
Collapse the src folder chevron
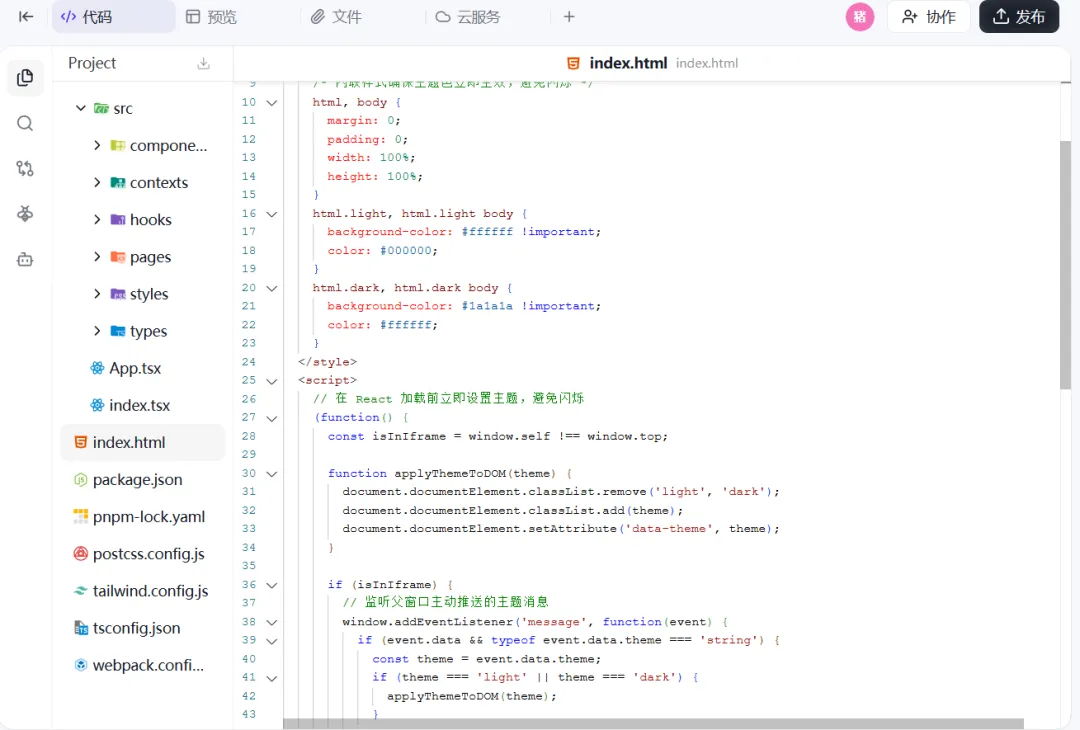pyautogui.click(x=81, y=108)
